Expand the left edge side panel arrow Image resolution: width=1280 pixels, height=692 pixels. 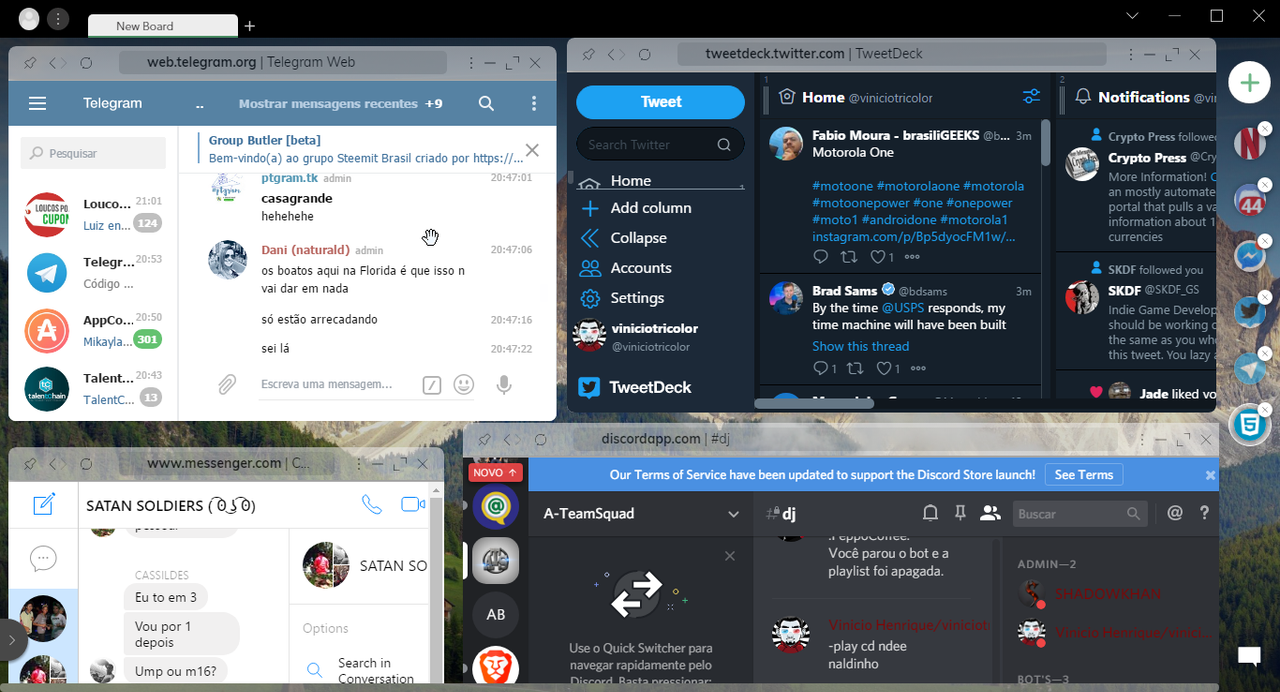[x=11, y=640]
